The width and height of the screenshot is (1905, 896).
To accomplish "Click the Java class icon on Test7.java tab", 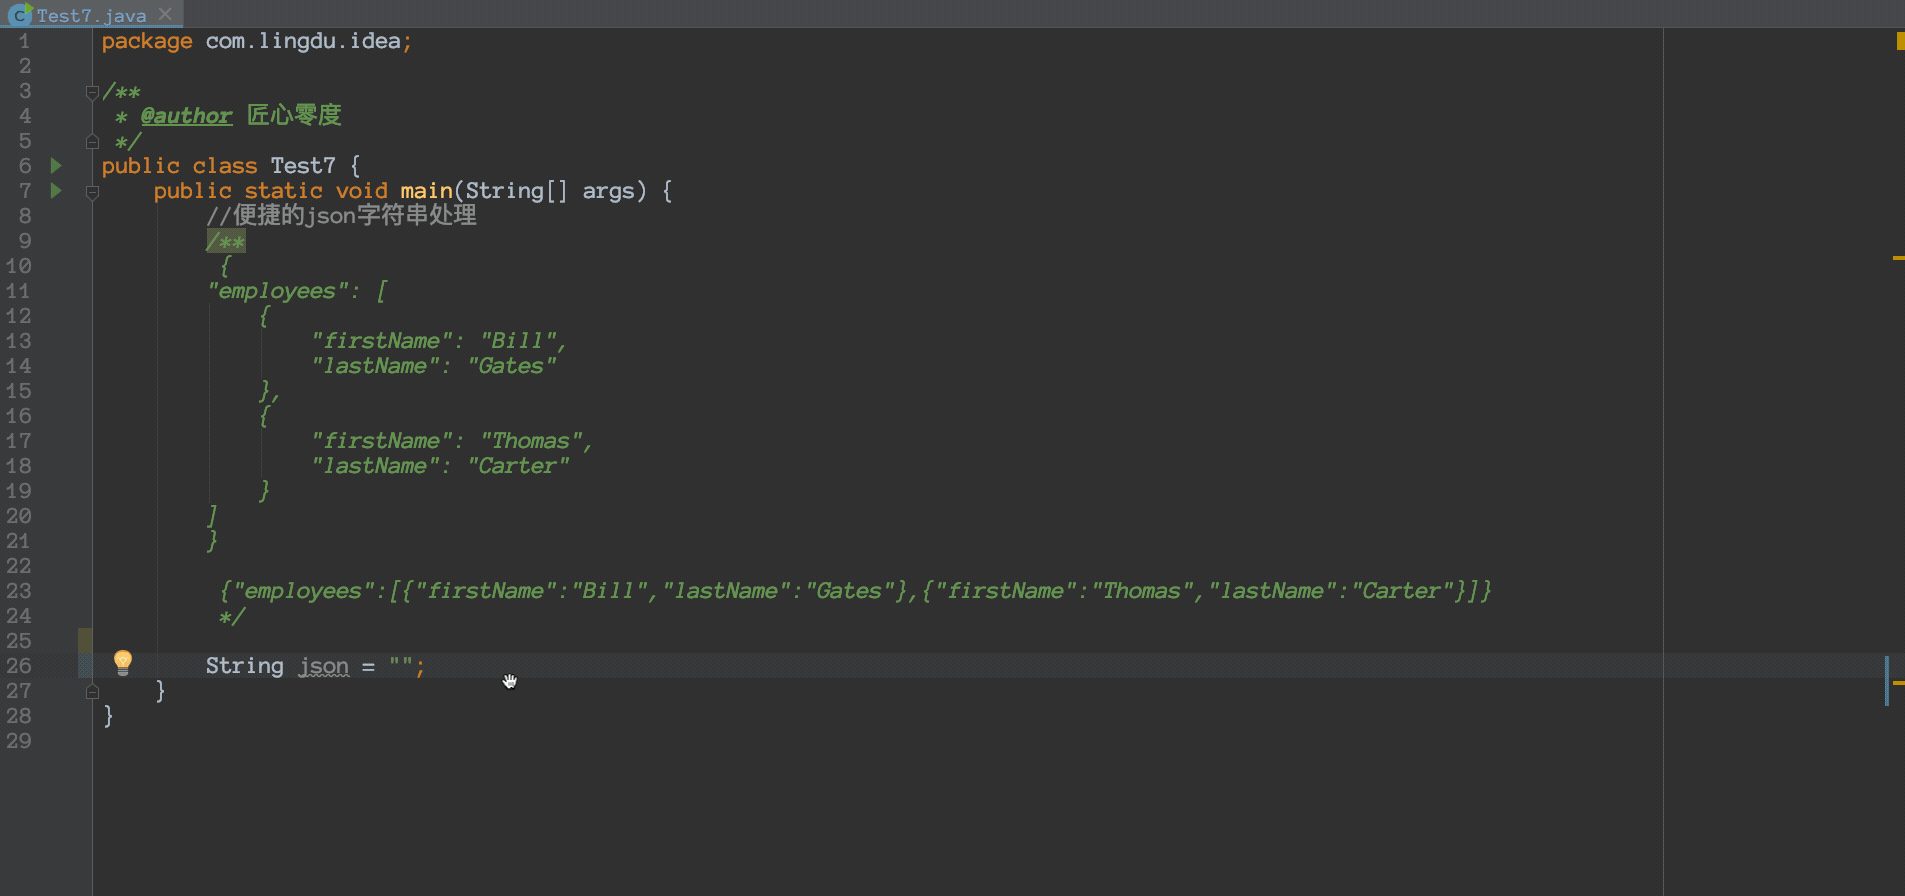I will coord(19,15).
